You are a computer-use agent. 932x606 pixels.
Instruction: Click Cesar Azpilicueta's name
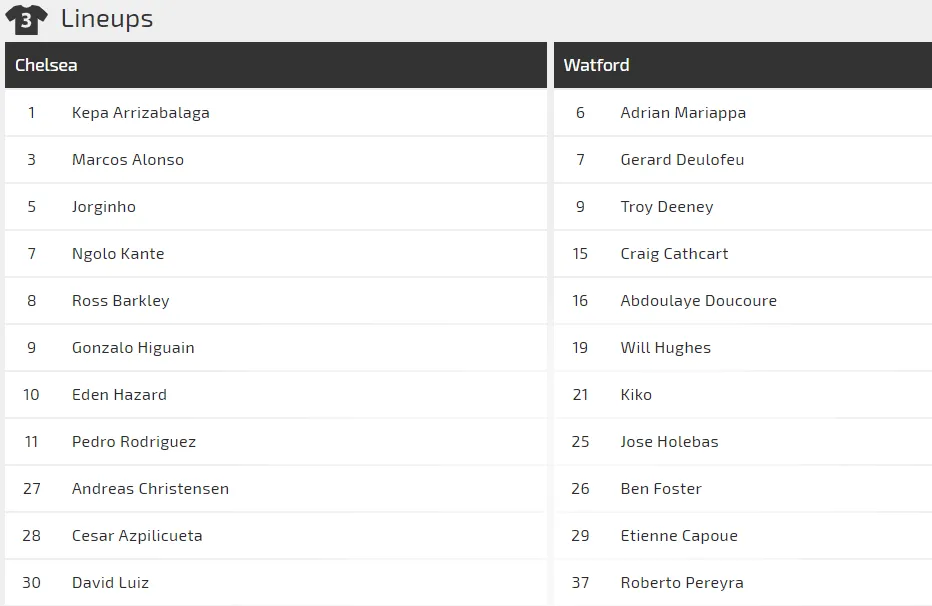click(137, 536)
